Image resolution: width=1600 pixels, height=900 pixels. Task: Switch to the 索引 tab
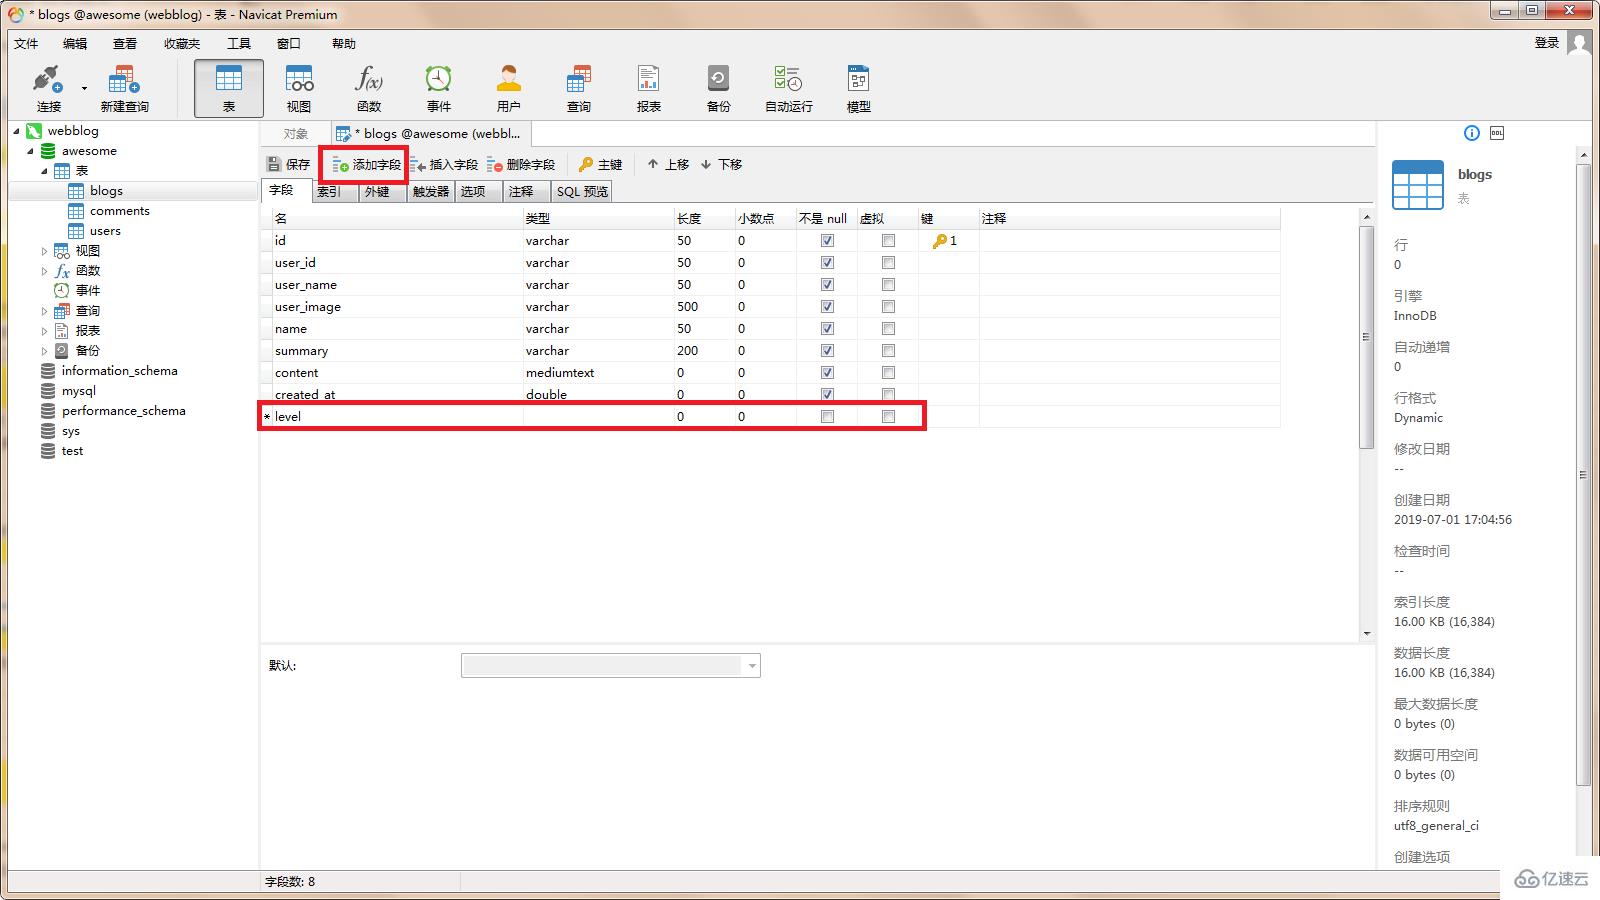(333, 192)
